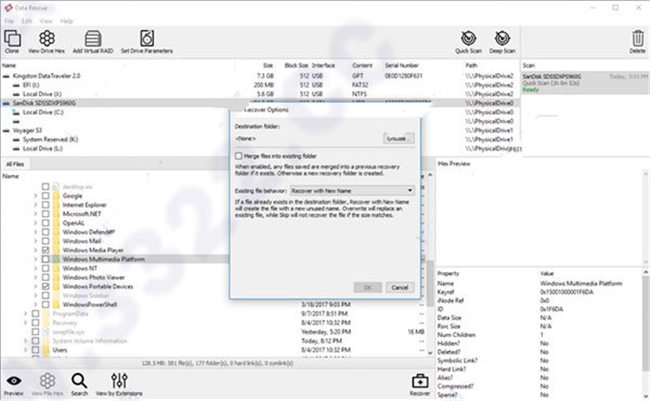
Task: Check the Windows NT folder checkbox
Action: click(x=46, y=268)
